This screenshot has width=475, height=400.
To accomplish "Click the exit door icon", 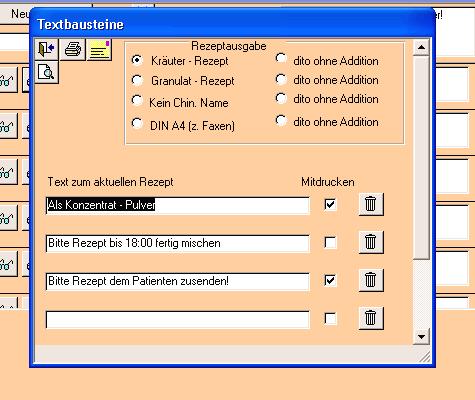I will pos(46,49).
